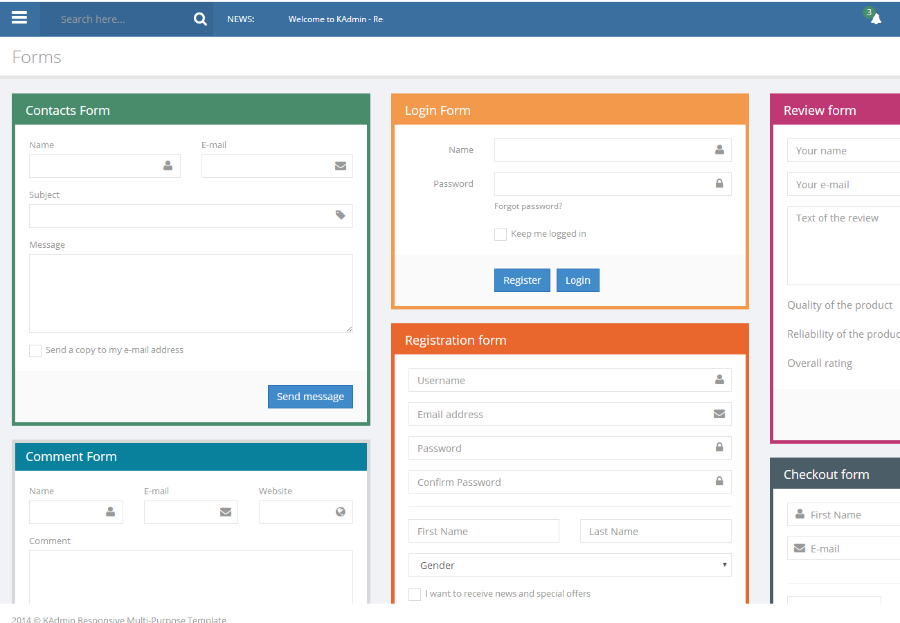Follow the Forgot password? link
This screenshot has height=623, width=900.
(528, 206)
